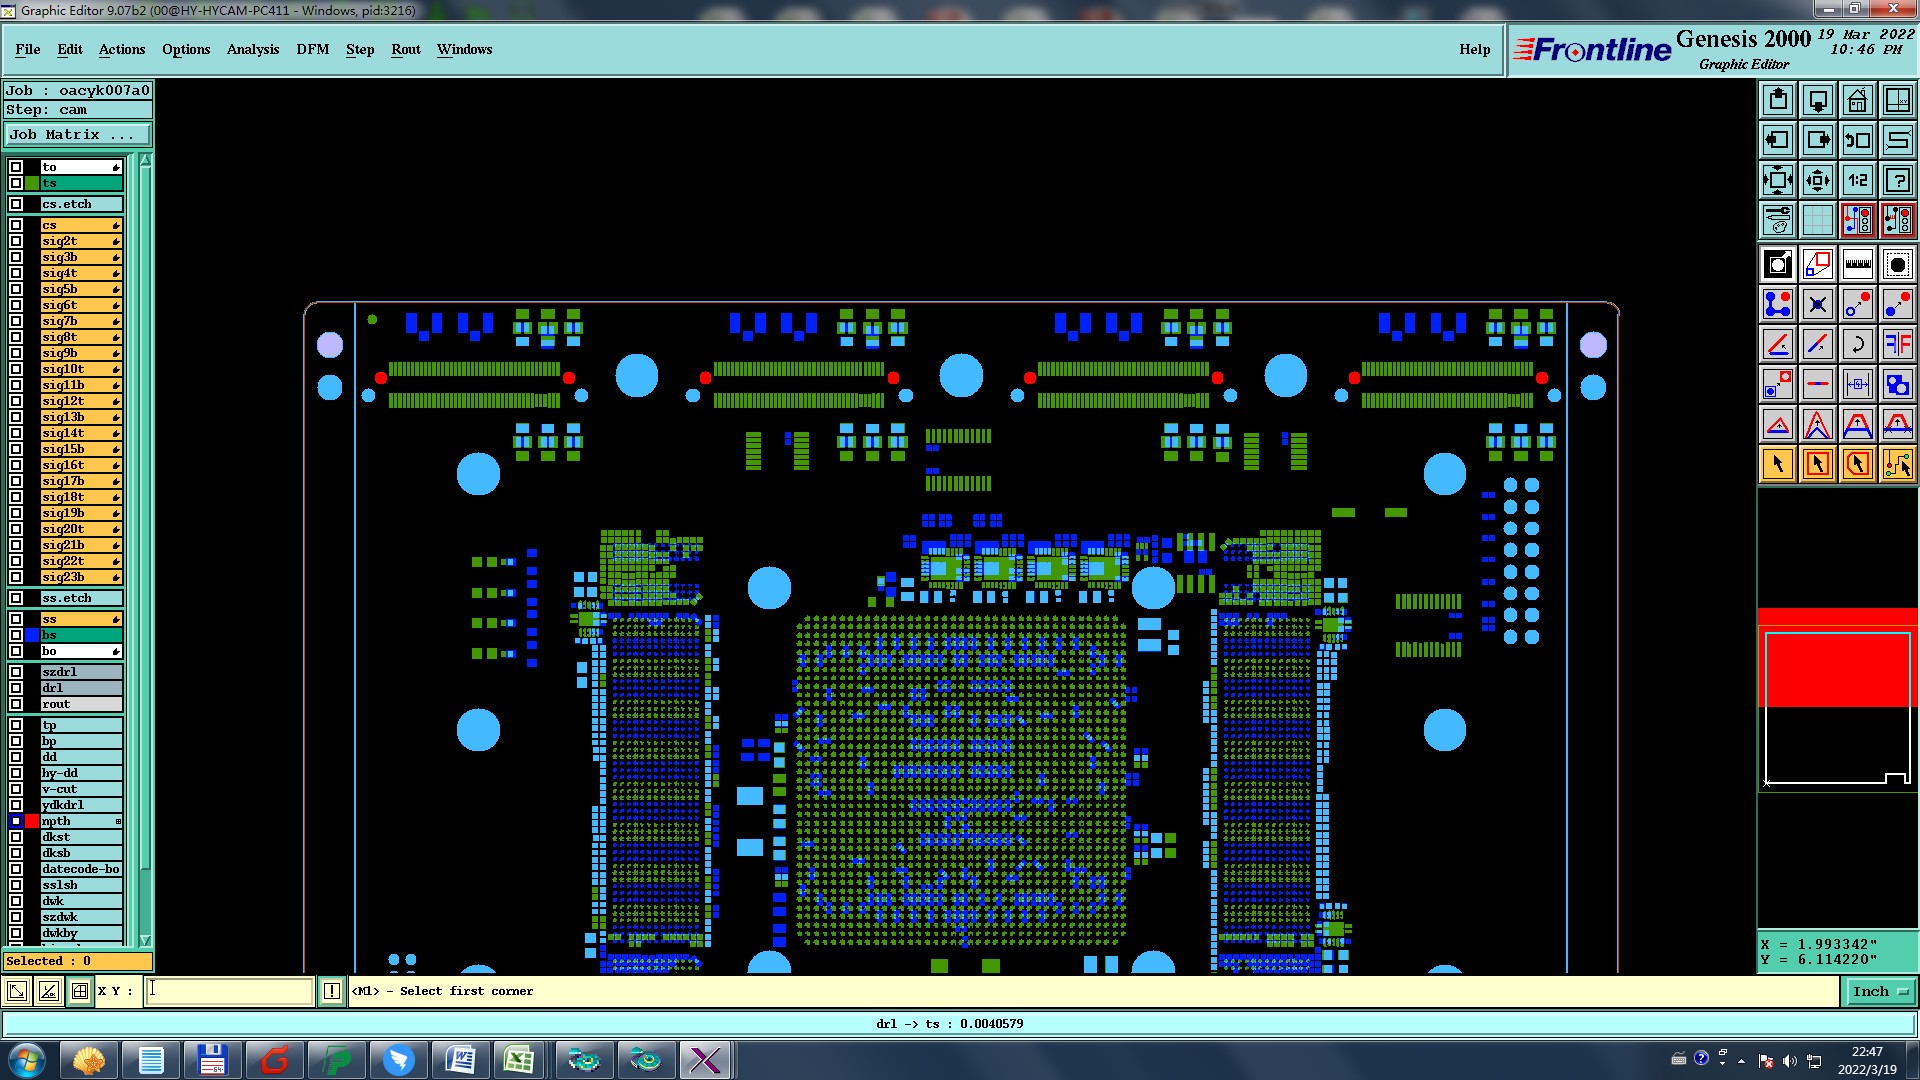The width and height of the screenshot is (1920, 1080).
Task: Toggle the checkbox for drl layer
Action: tap(16, 688)
